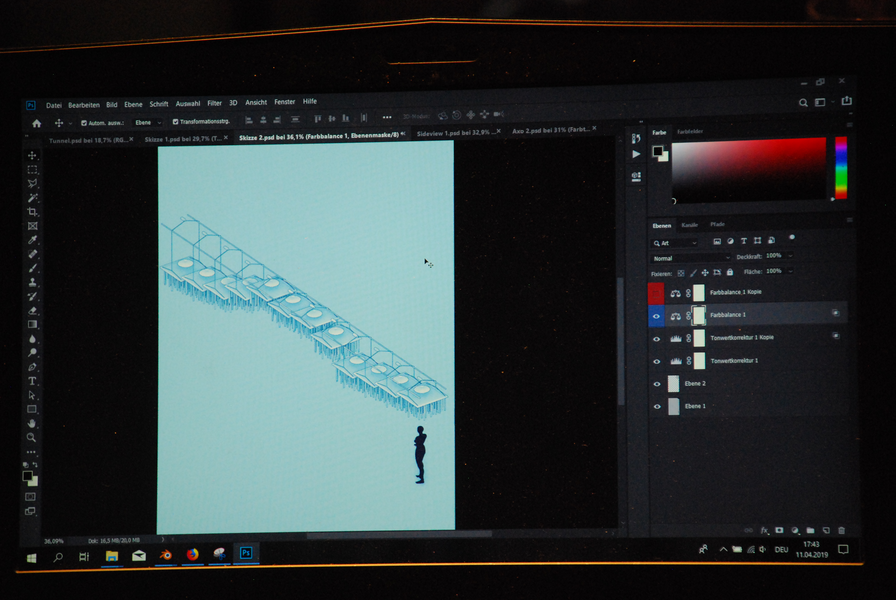Open the Deckkraft opacity dropdown arrow
The width and height of the screenshot is (896, 600).
[790, 257]
